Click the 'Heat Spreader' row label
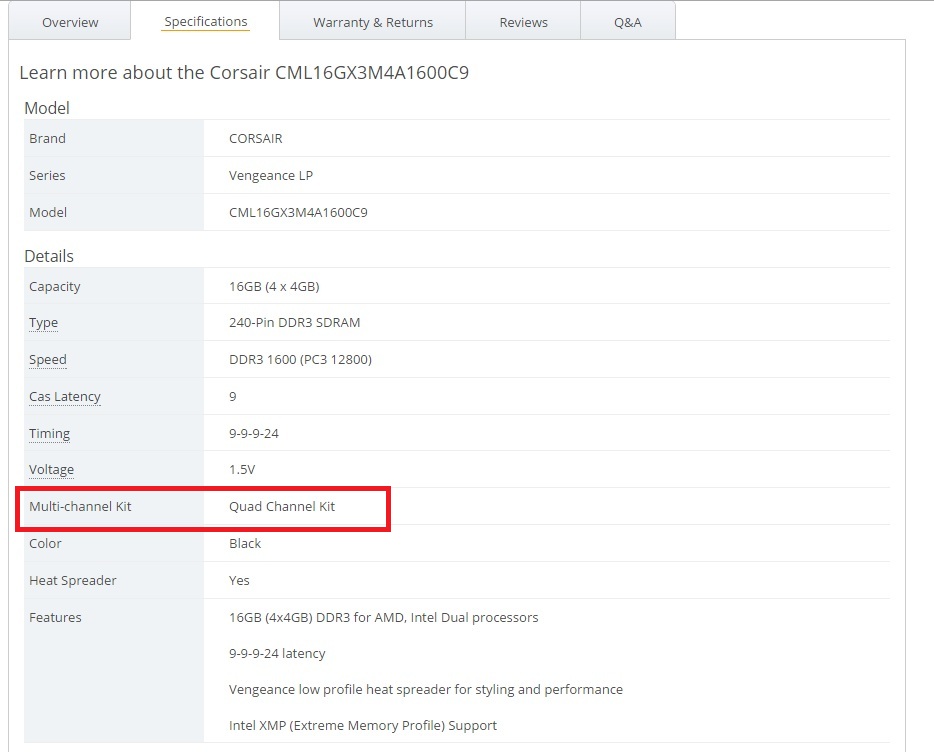 point(73,581)
